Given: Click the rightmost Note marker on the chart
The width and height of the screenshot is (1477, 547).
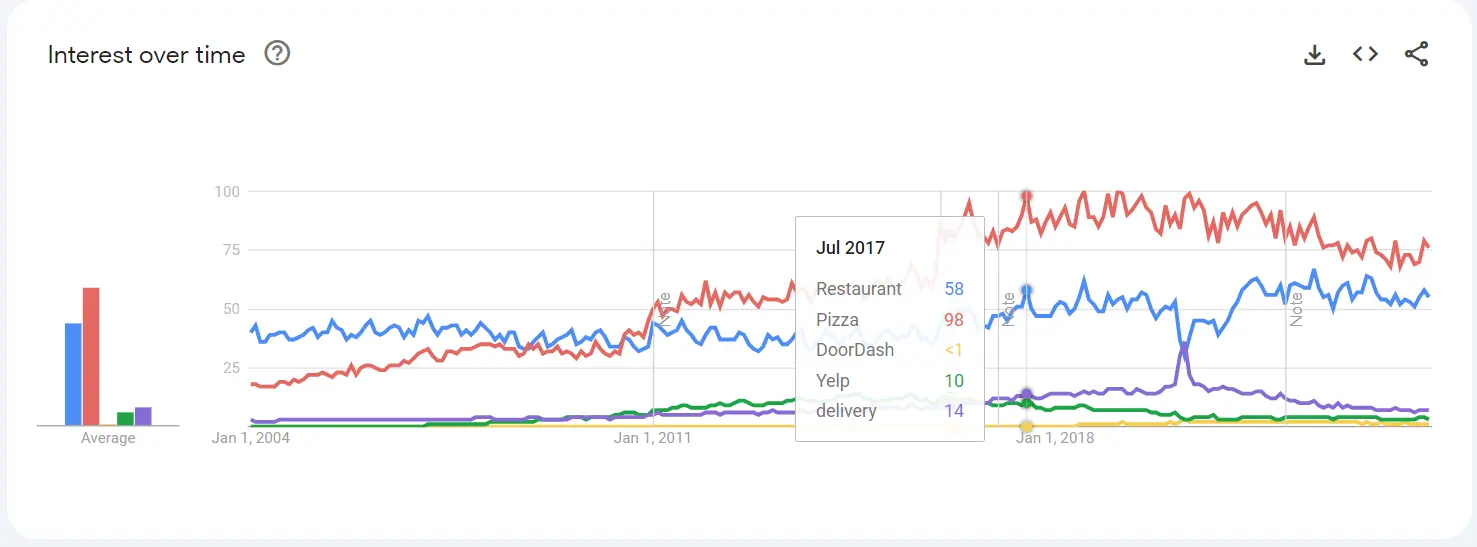Looking at the screenshot, I should [1296, 309].
